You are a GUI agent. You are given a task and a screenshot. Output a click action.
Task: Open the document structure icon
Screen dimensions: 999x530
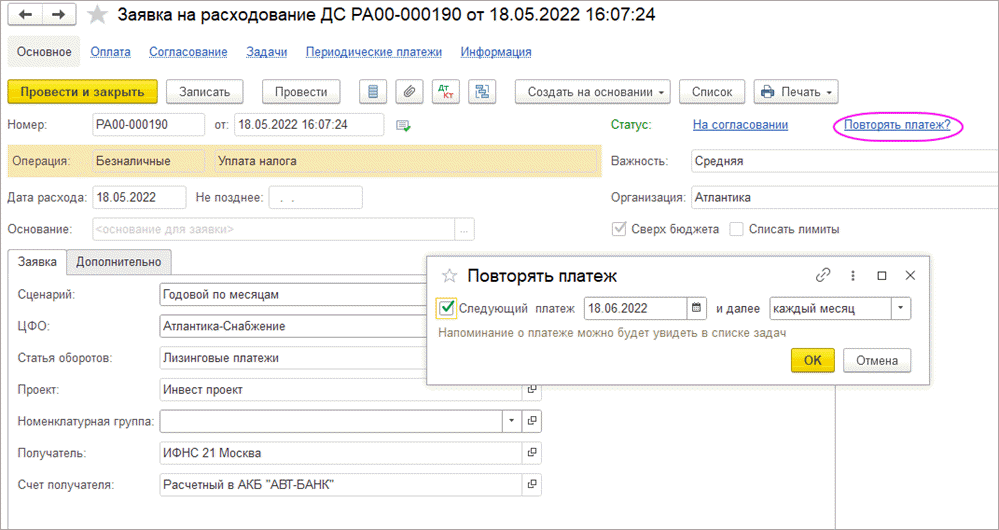click(x=482, y=92)
